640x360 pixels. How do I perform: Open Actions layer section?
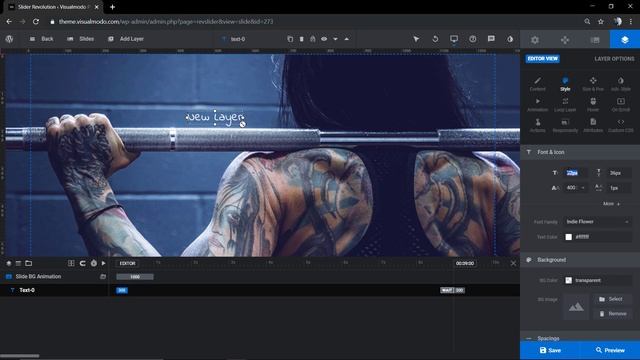tap(538, 125)
